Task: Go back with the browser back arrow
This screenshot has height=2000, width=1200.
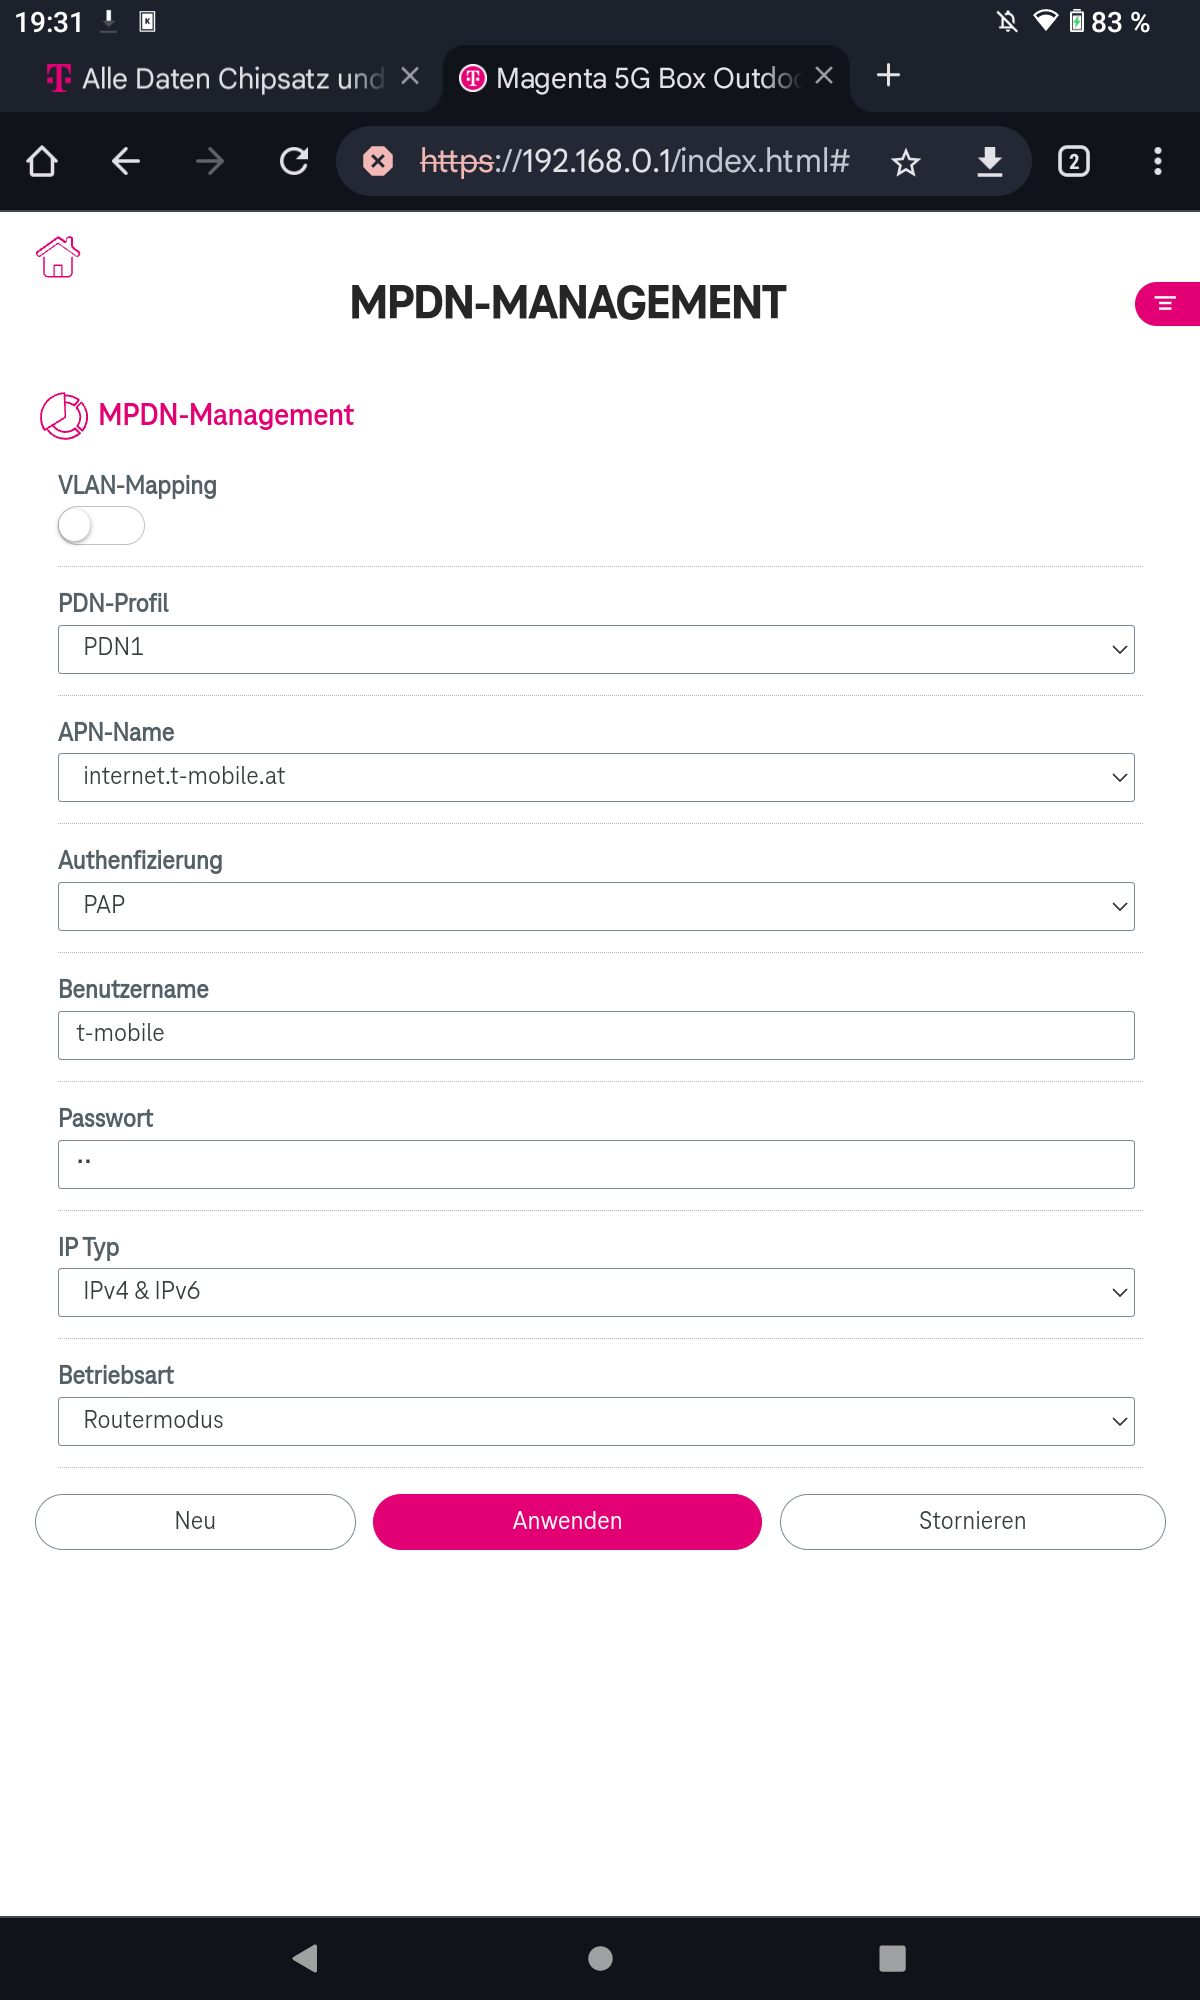Action: point(126,161)
